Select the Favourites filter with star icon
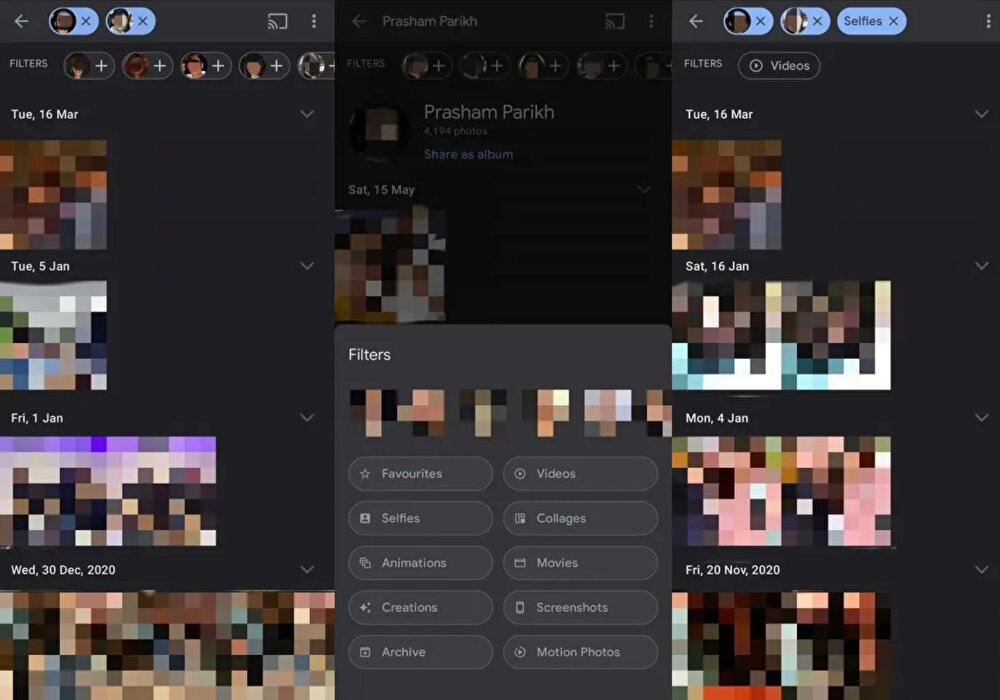 [x=420, y=474]
